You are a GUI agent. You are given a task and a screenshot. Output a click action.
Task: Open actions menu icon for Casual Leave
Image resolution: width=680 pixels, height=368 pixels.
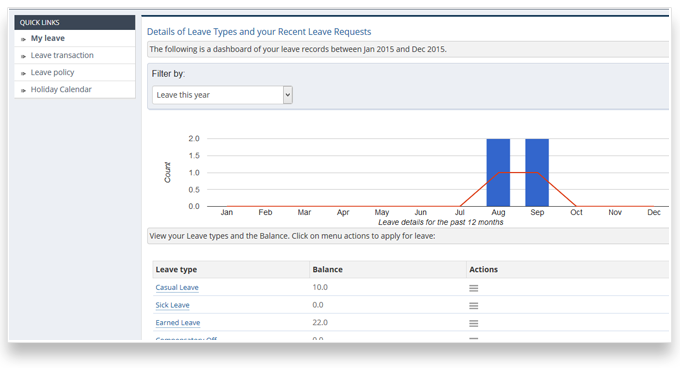point(474,288)
